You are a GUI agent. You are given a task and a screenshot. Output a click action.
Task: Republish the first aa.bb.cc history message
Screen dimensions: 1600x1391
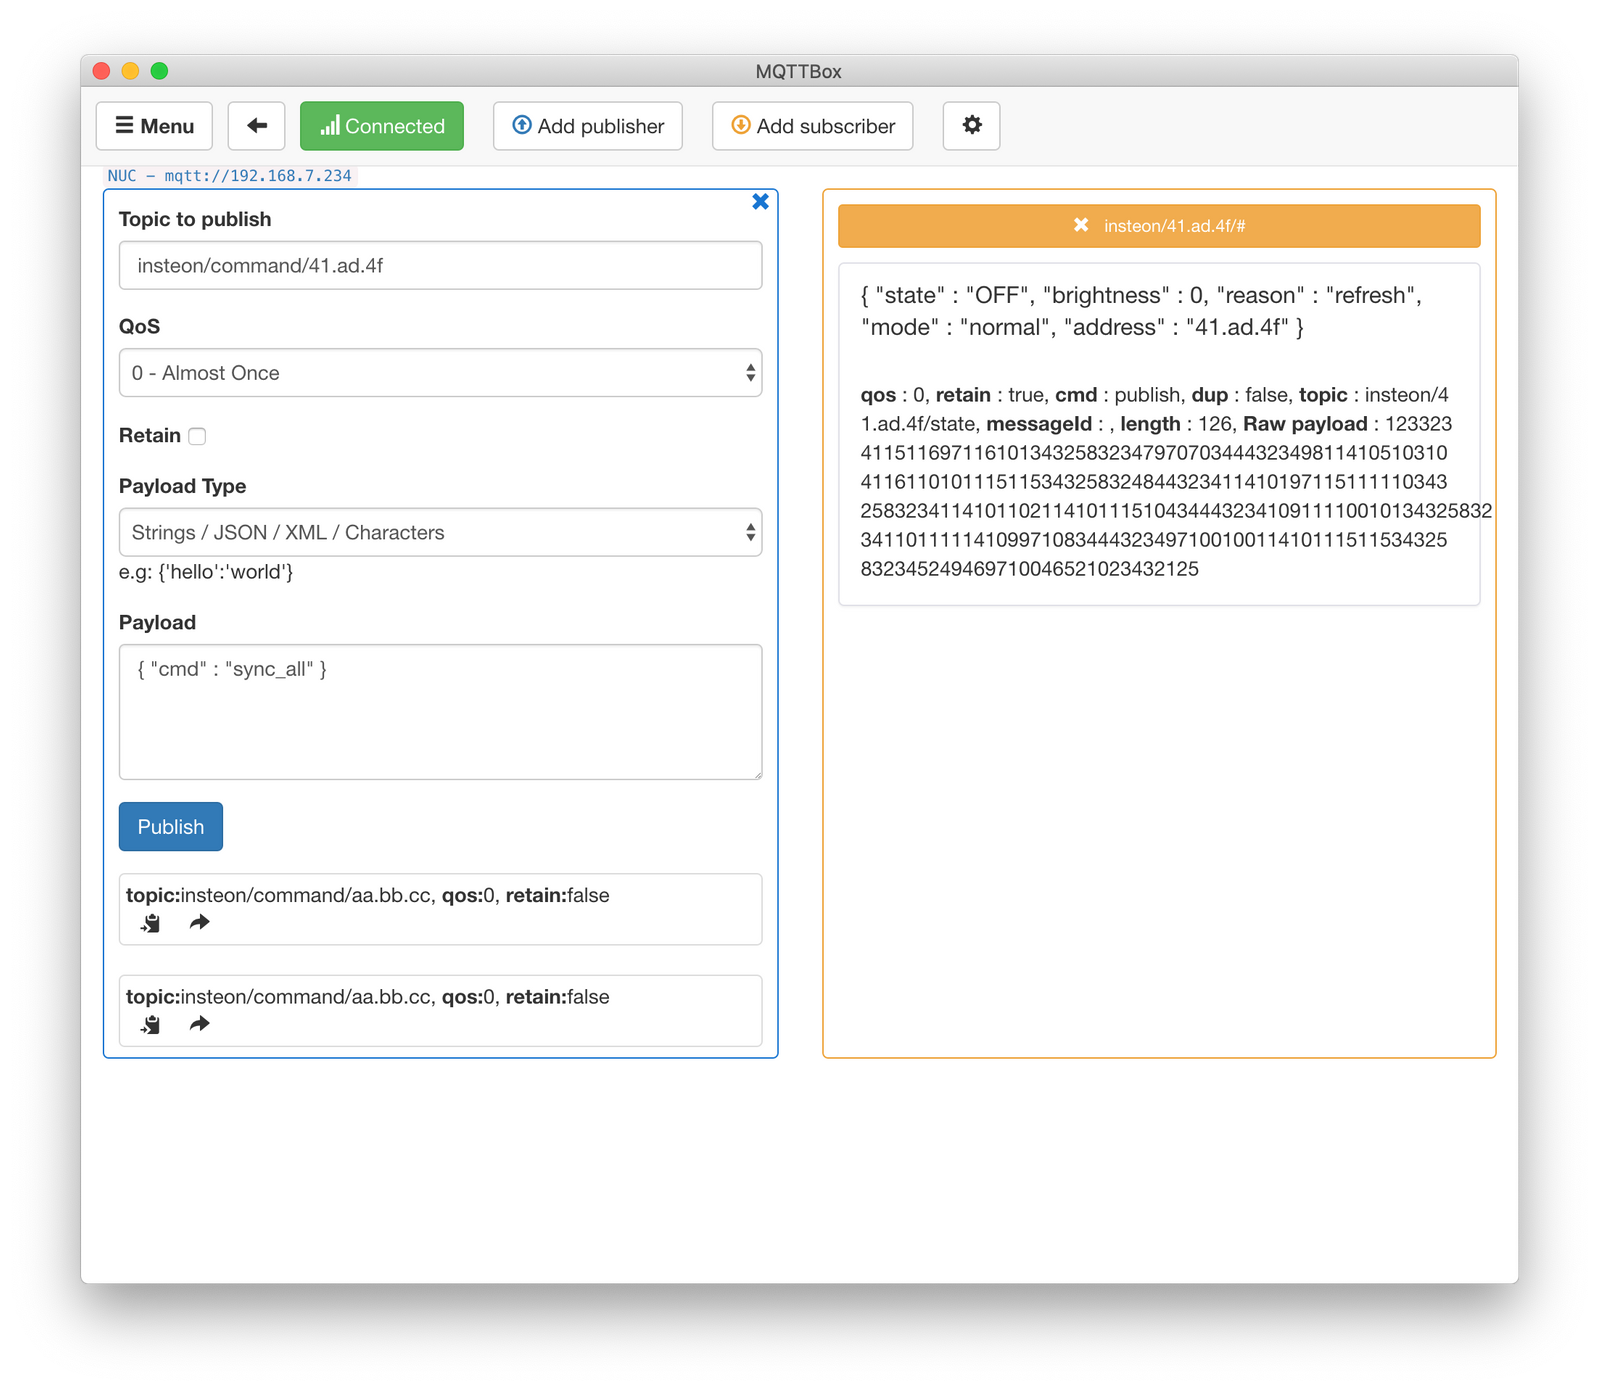198,922
